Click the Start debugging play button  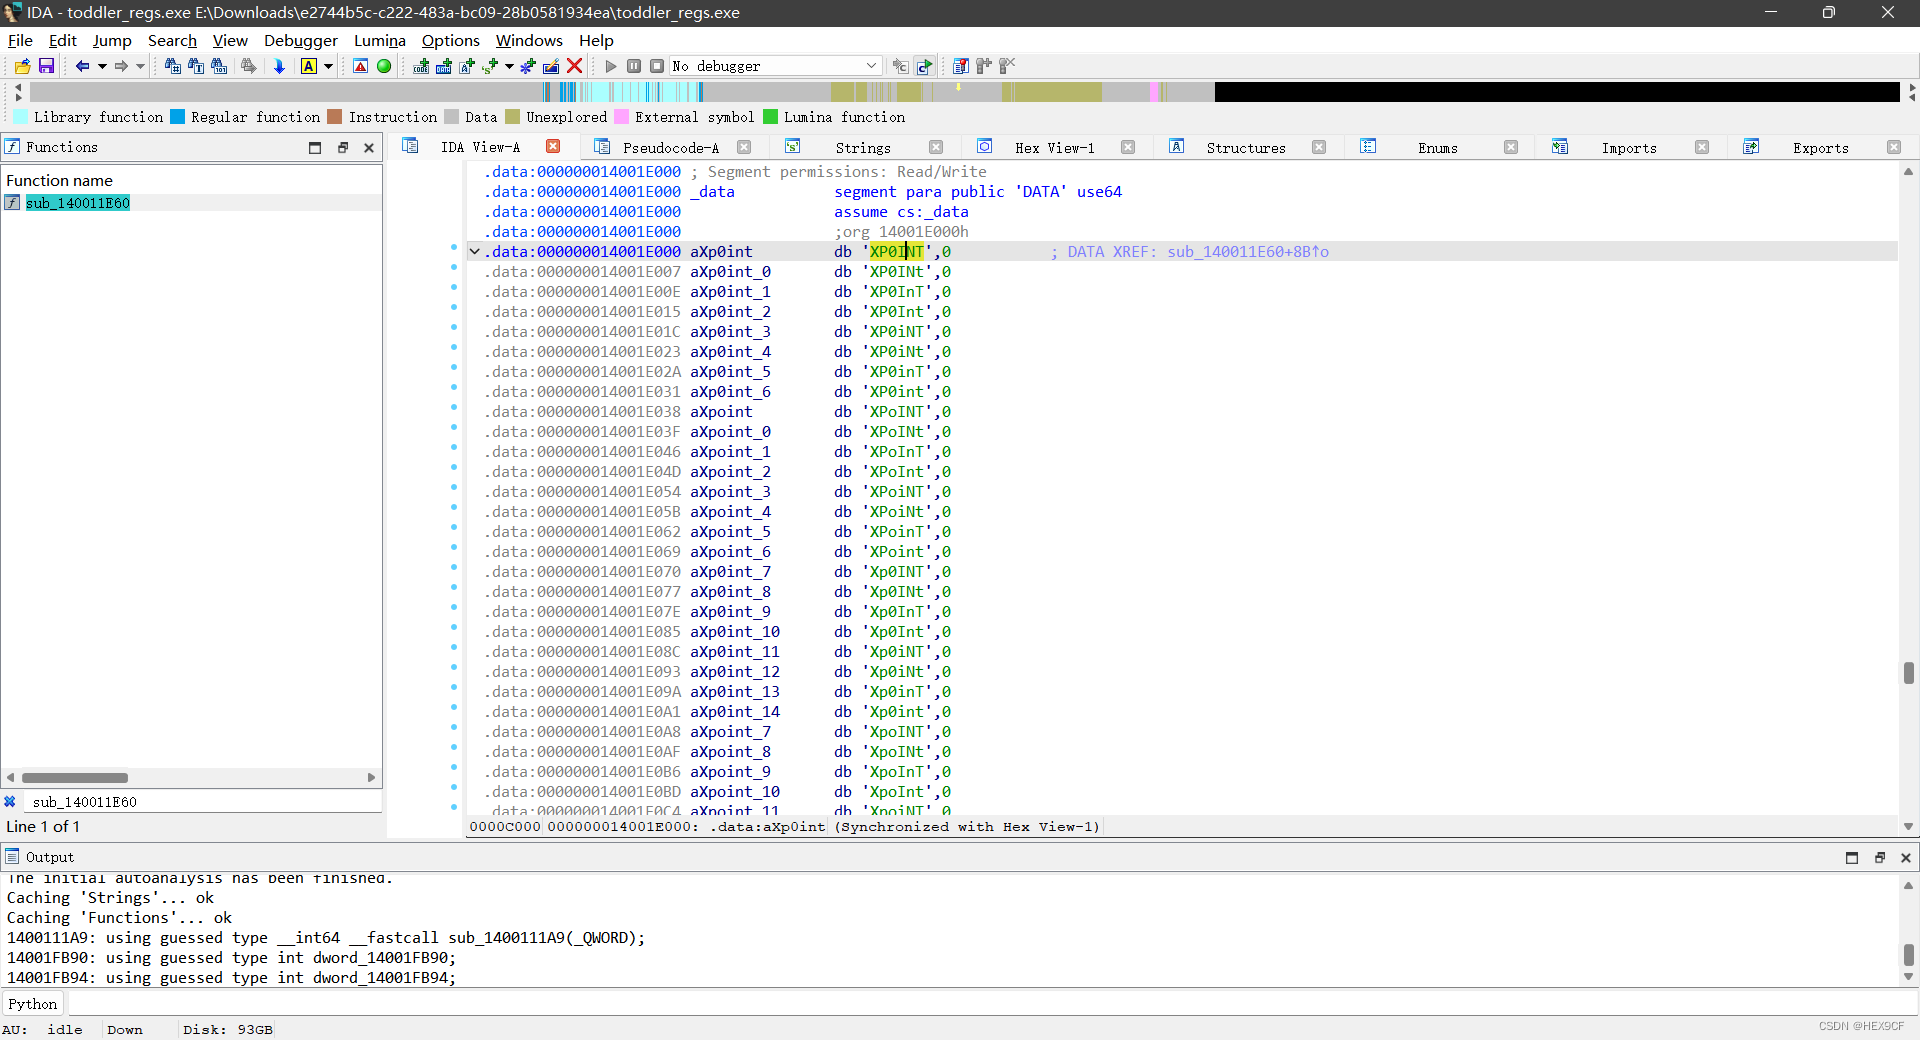coord(611,66)
